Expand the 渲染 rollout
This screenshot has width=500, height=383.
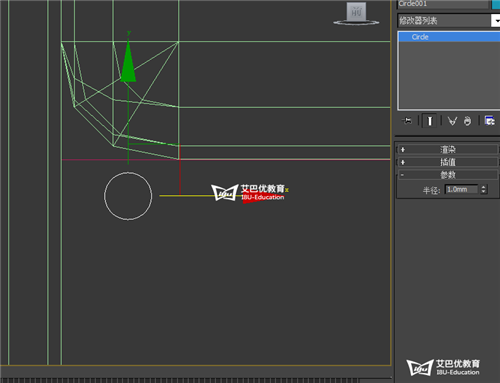click(447, 149)
